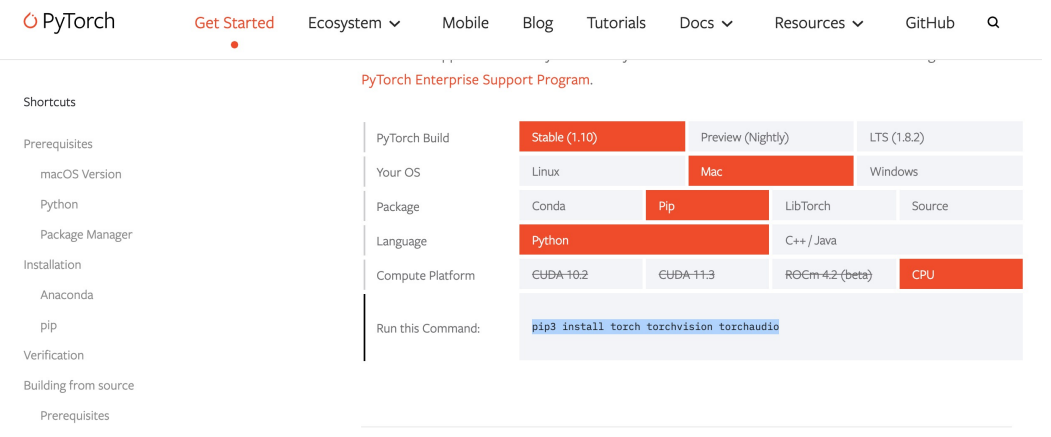The height and width of the screenshot is (437, 1051).
Task: Open the search magnifier icon
Action: (993, 23)
